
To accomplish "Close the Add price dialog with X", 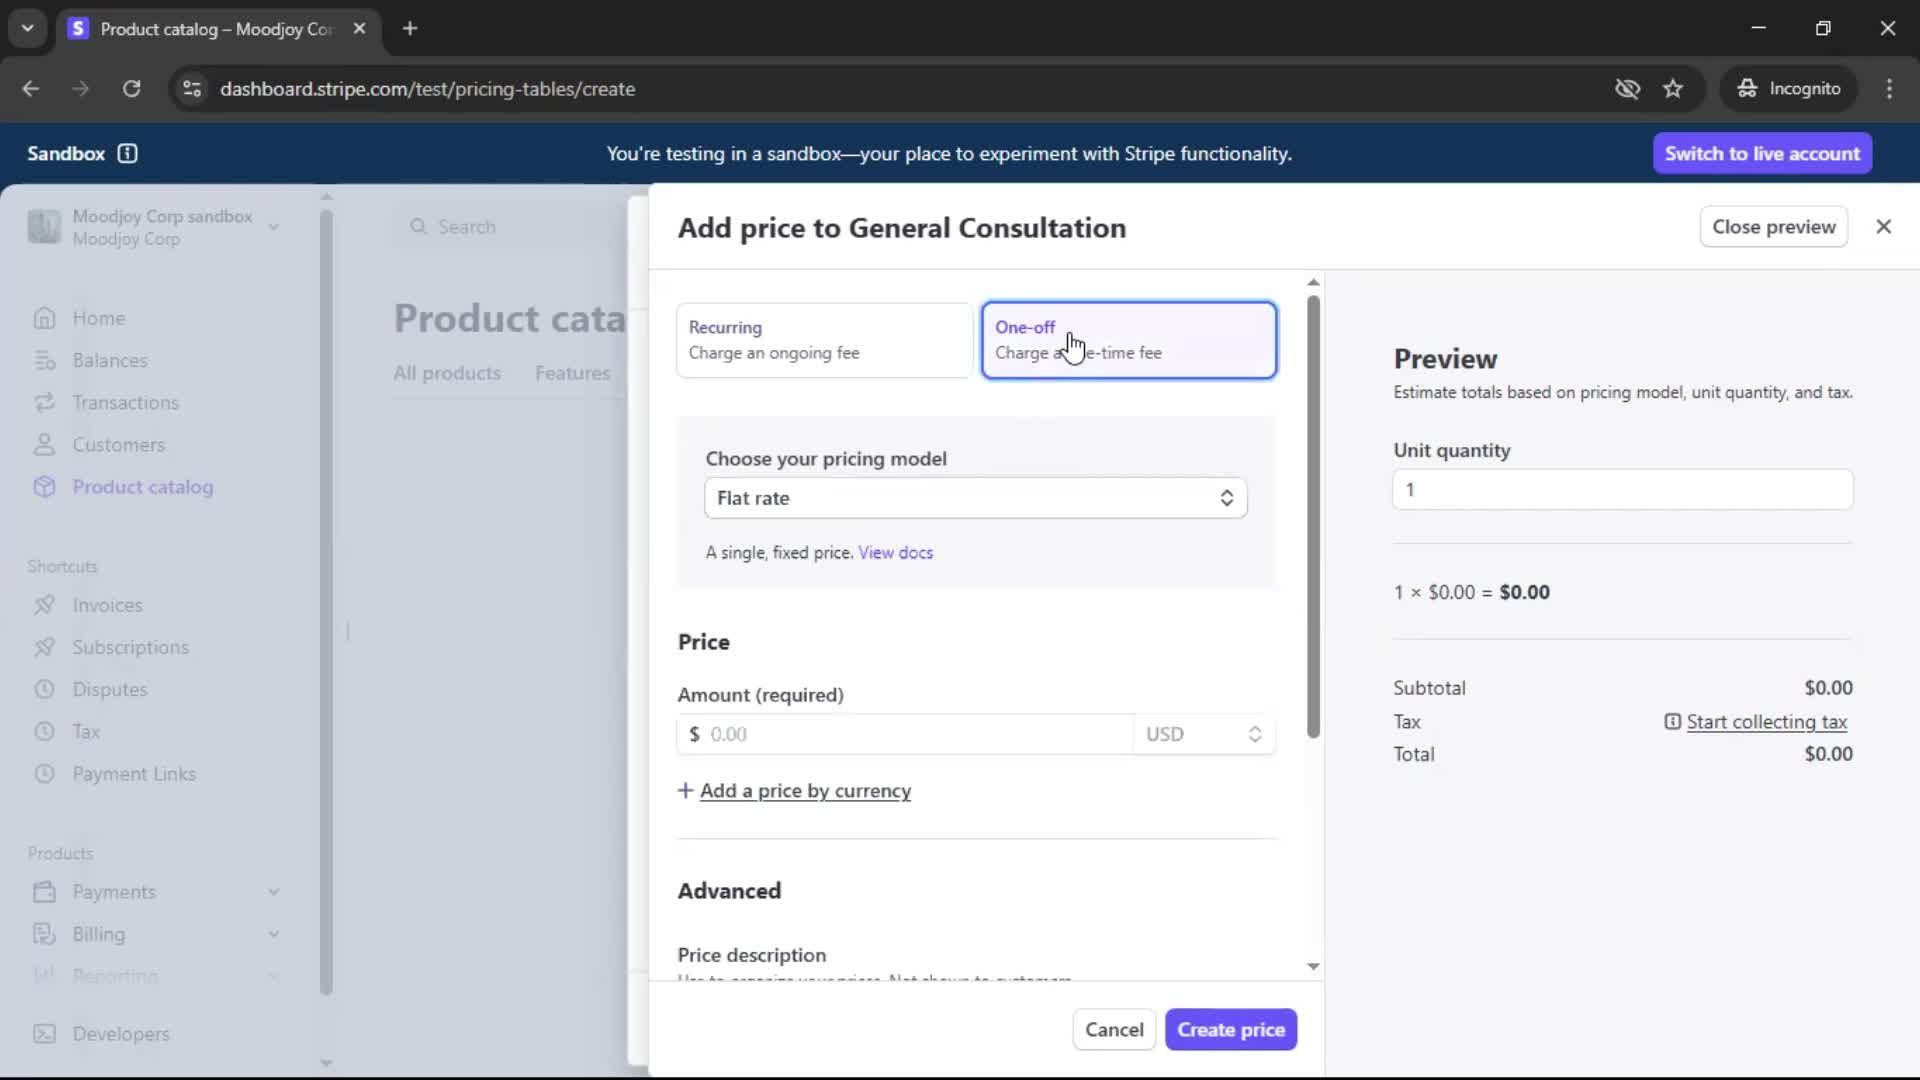I will pyautogui.click(x=1883, y=227).
